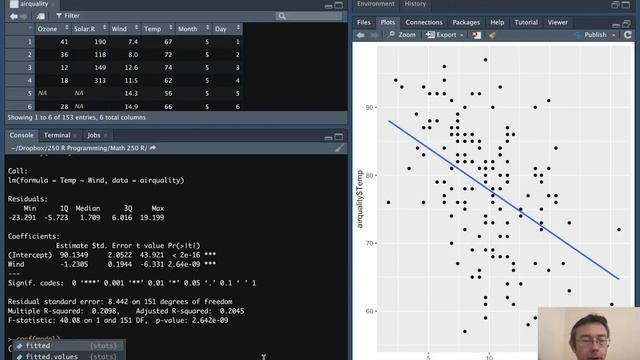This screenshot has width=640, height=360.
Task: Open the Environment tab
Action: [x=376, y=4]
